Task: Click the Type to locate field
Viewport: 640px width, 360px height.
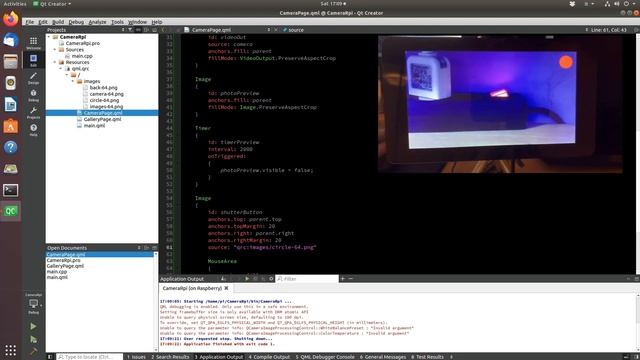Action: click(89, 357)
